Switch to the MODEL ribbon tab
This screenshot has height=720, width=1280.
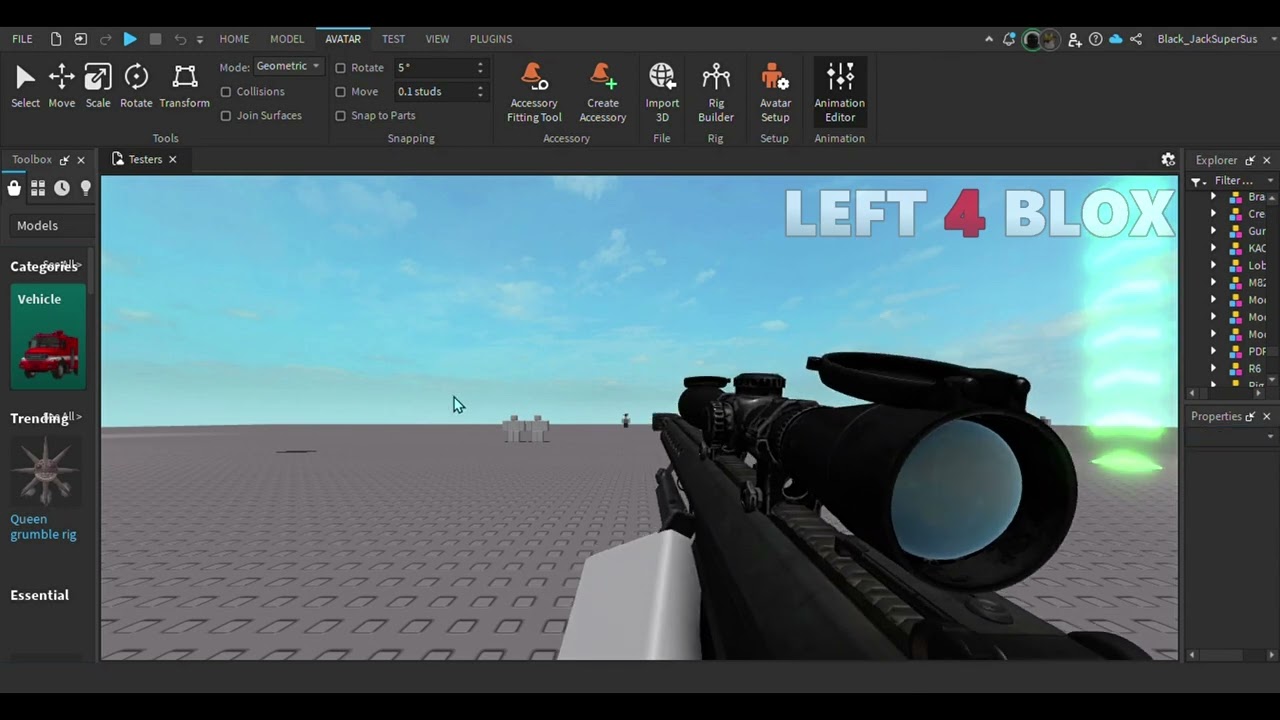[x=287, y=39]
